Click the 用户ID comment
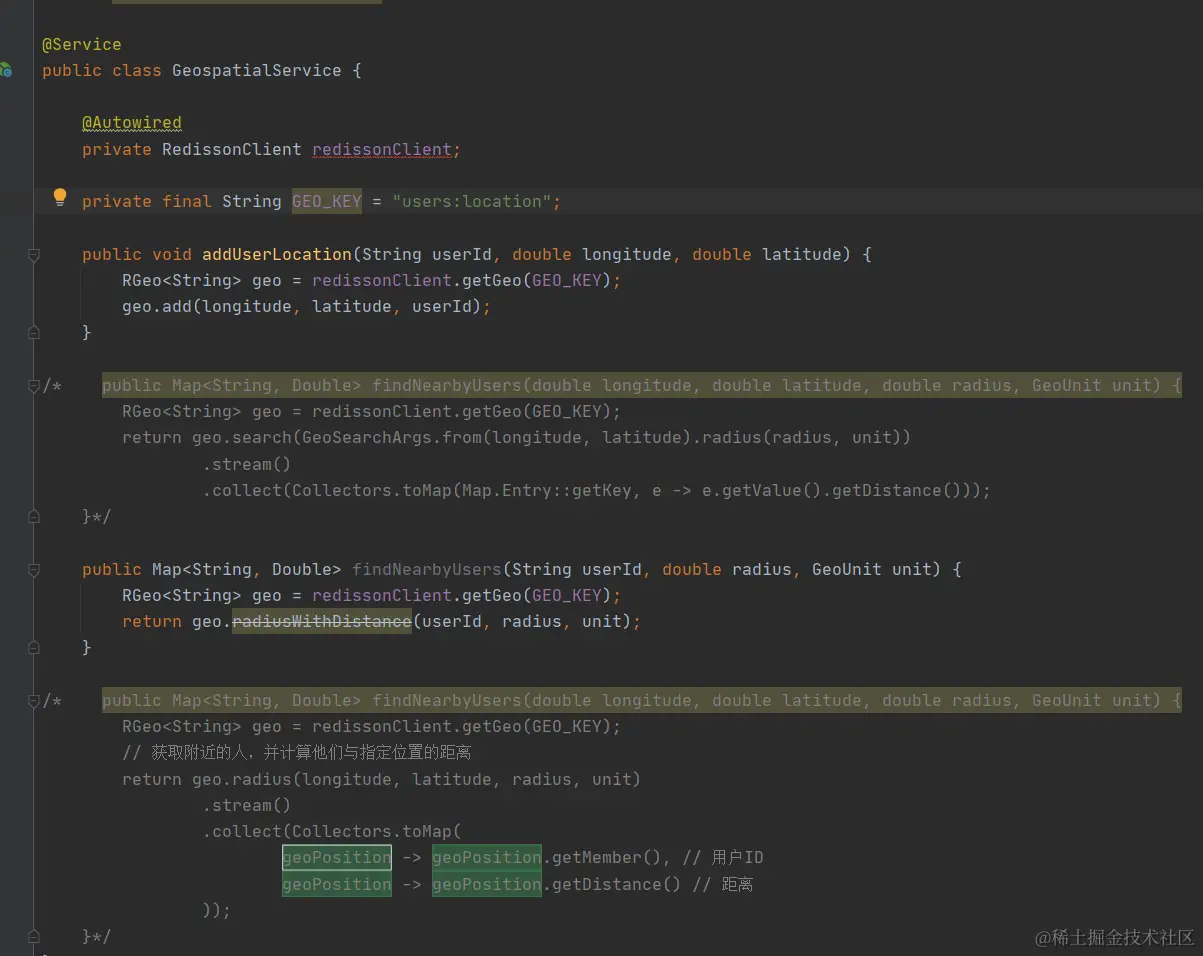Image resolution: width=1203 pixels, height=956 pixels. 722,858
